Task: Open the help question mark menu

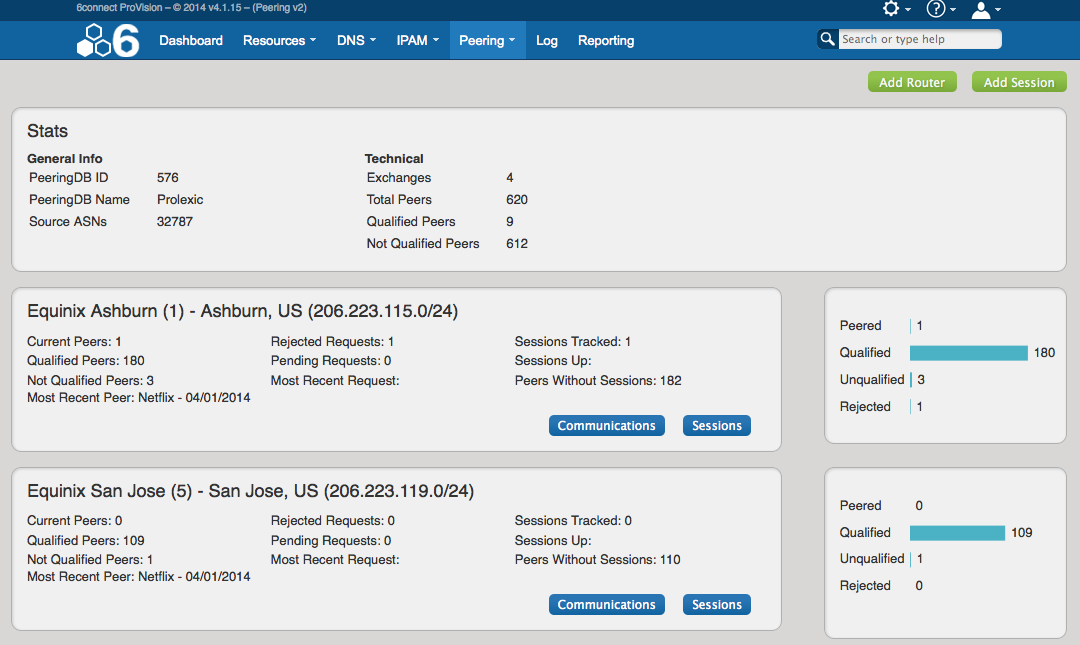Action: click(941, 8)
